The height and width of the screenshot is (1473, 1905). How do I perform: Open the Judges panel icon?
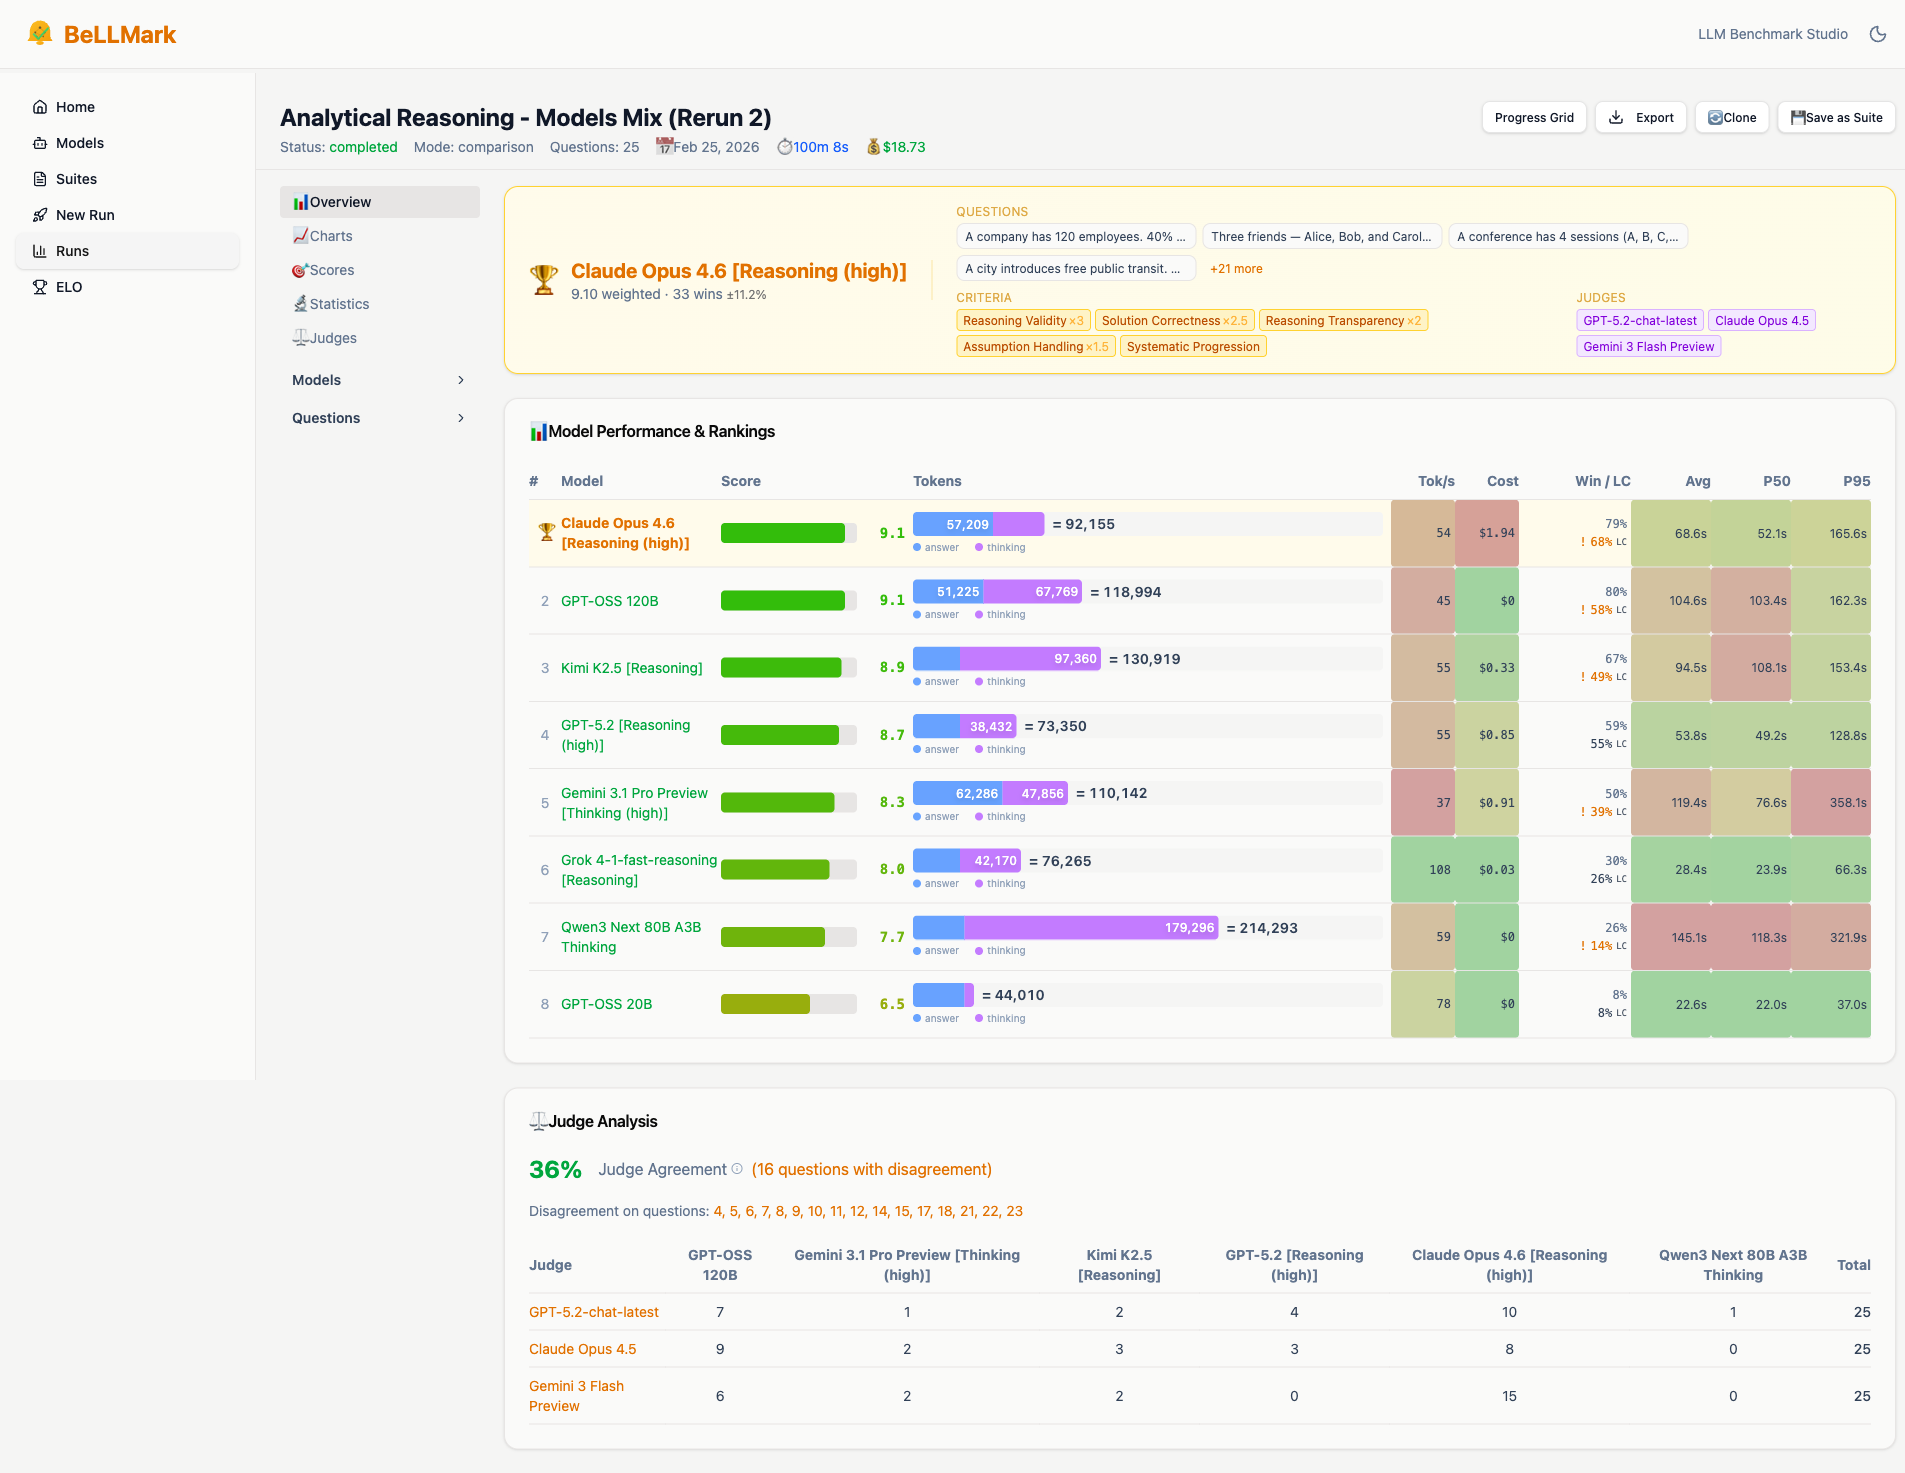click(x=301, y=337)
